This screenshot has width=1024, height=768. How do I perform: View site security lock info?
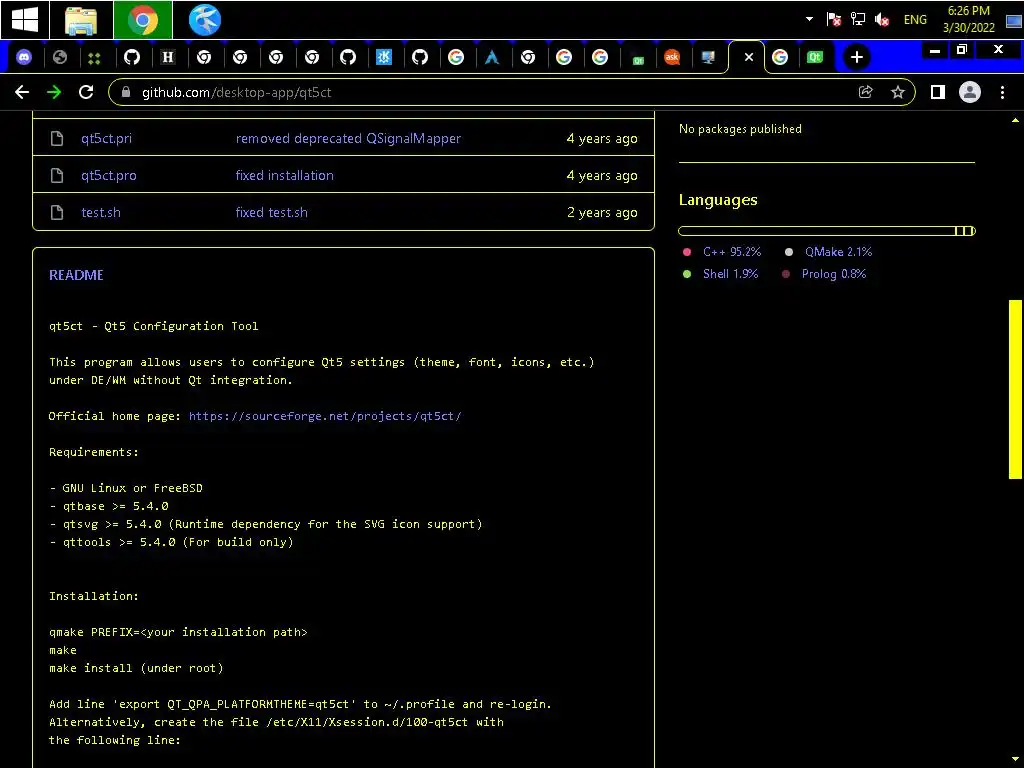126,92
